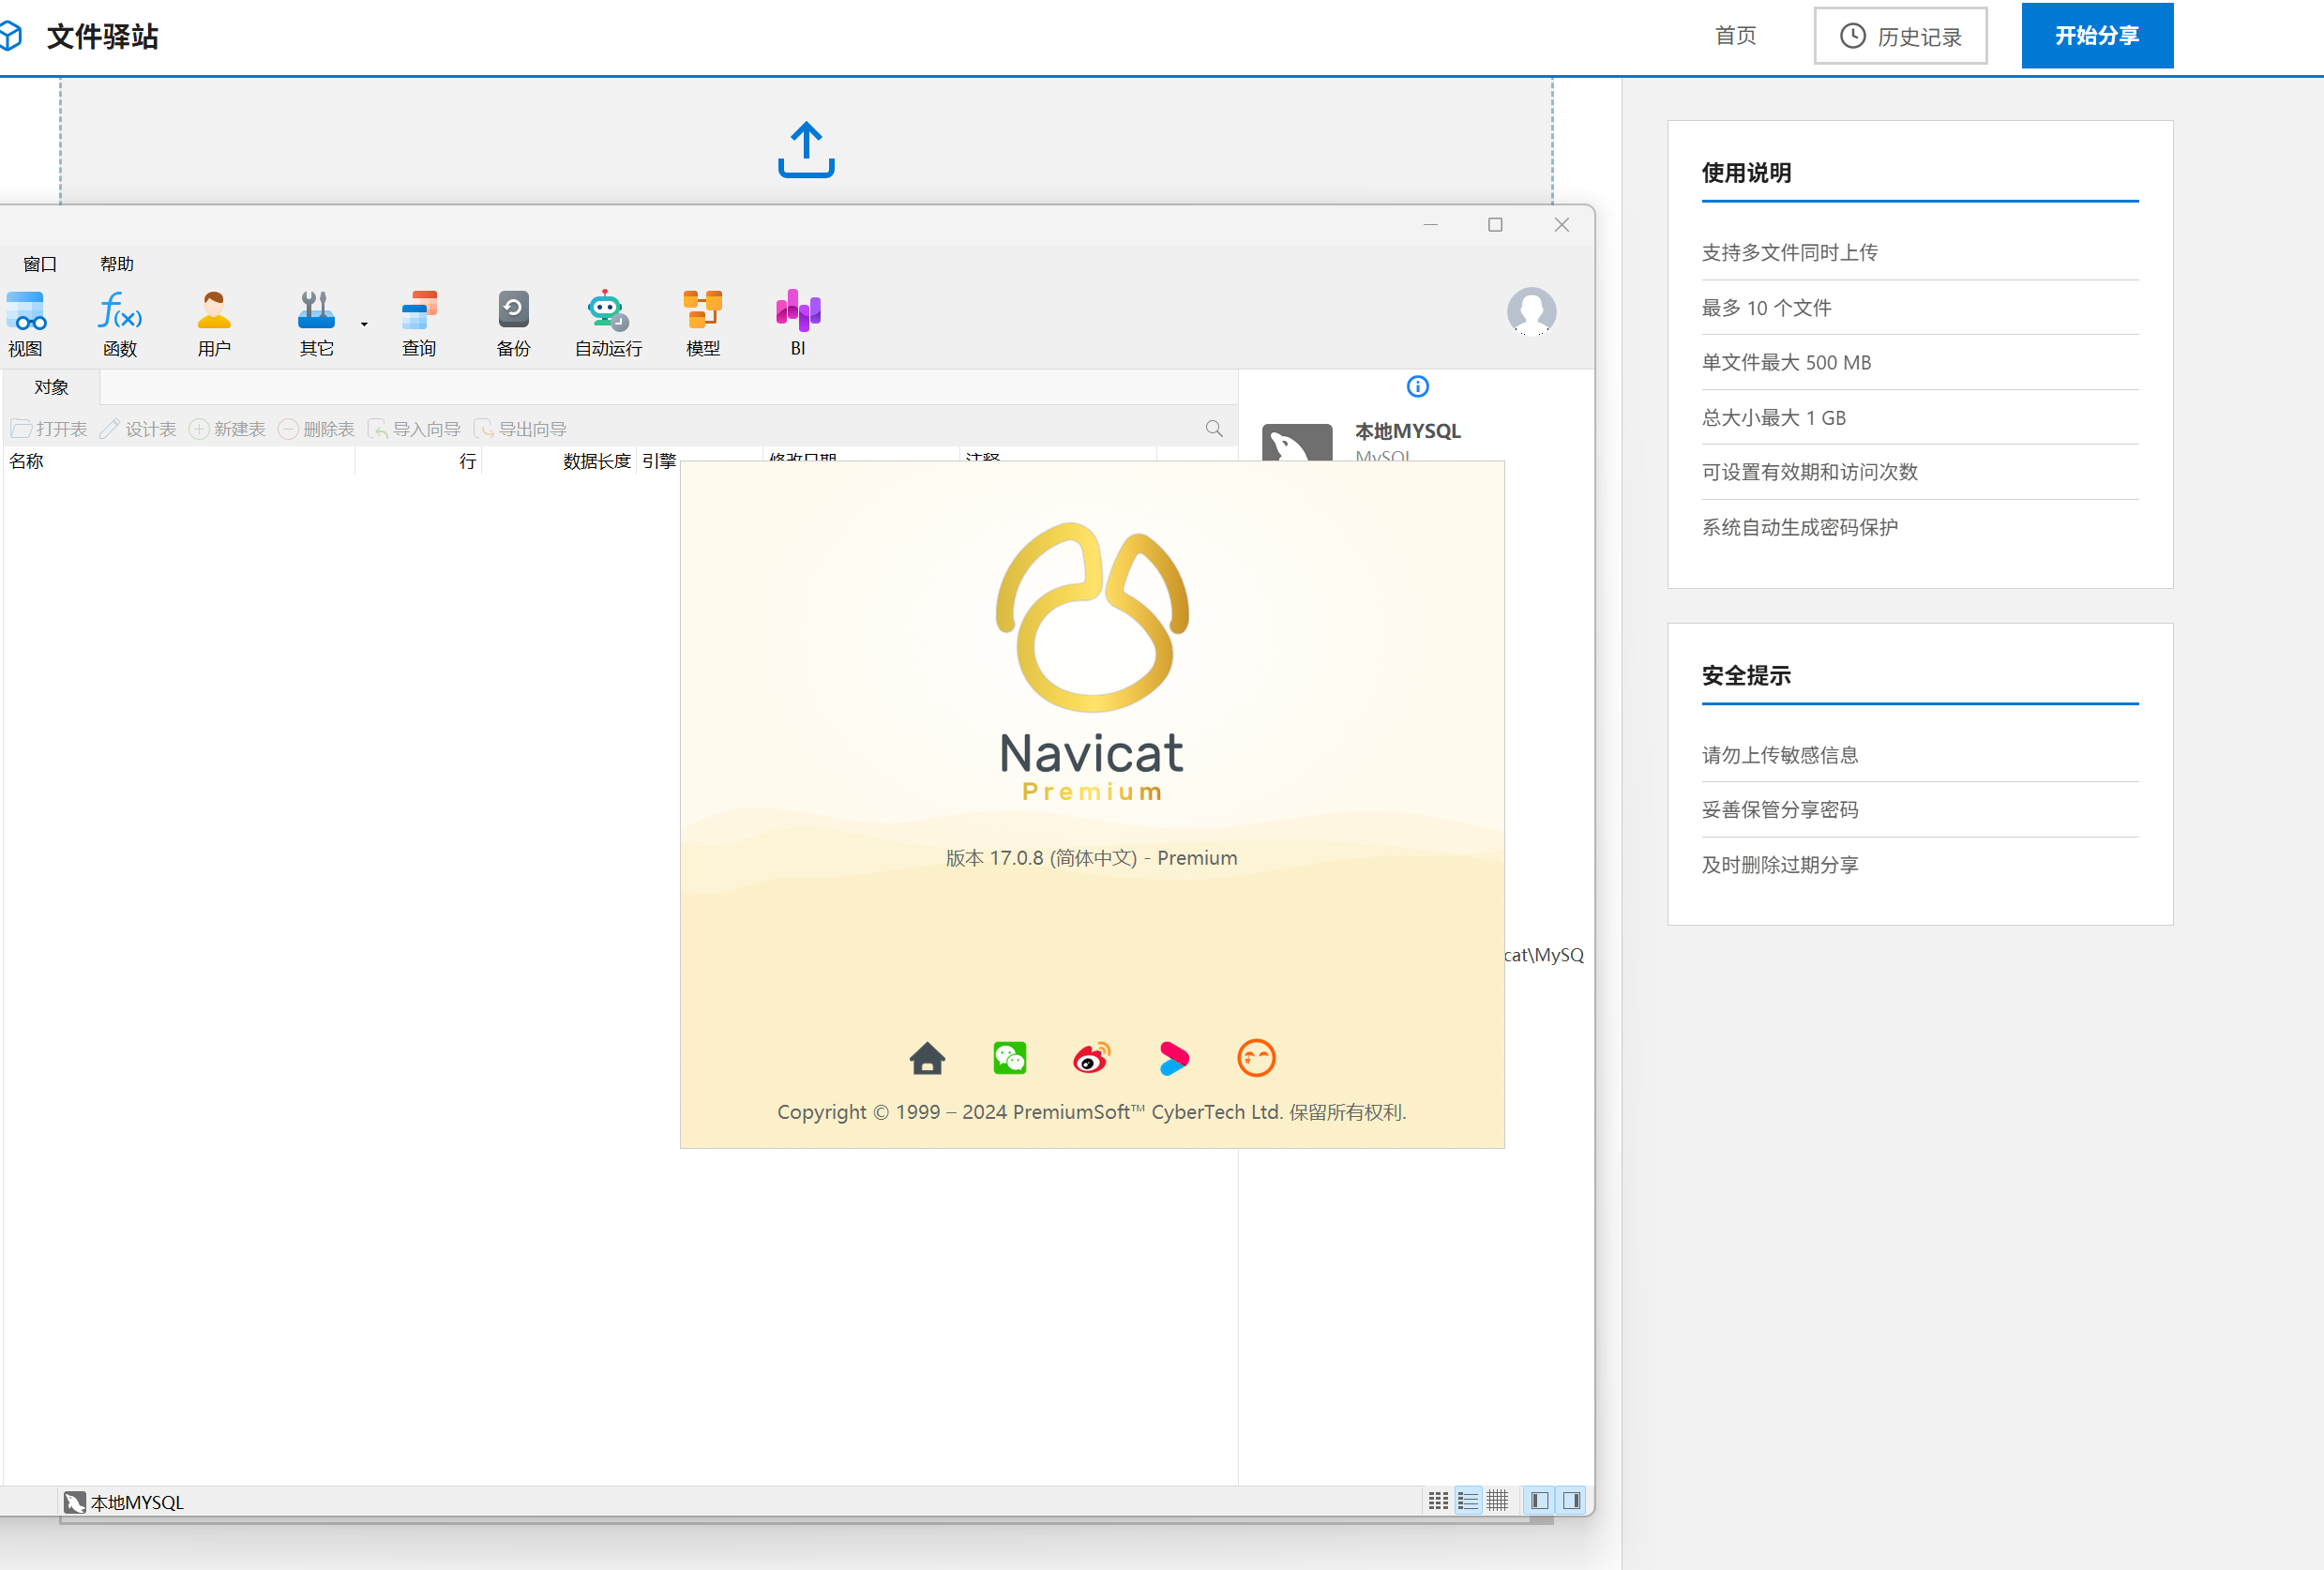Open the Backup (备份) tool
The height and width of the screenshot is (1570, 2324).
pyautogui.click(x=513, y=323)
